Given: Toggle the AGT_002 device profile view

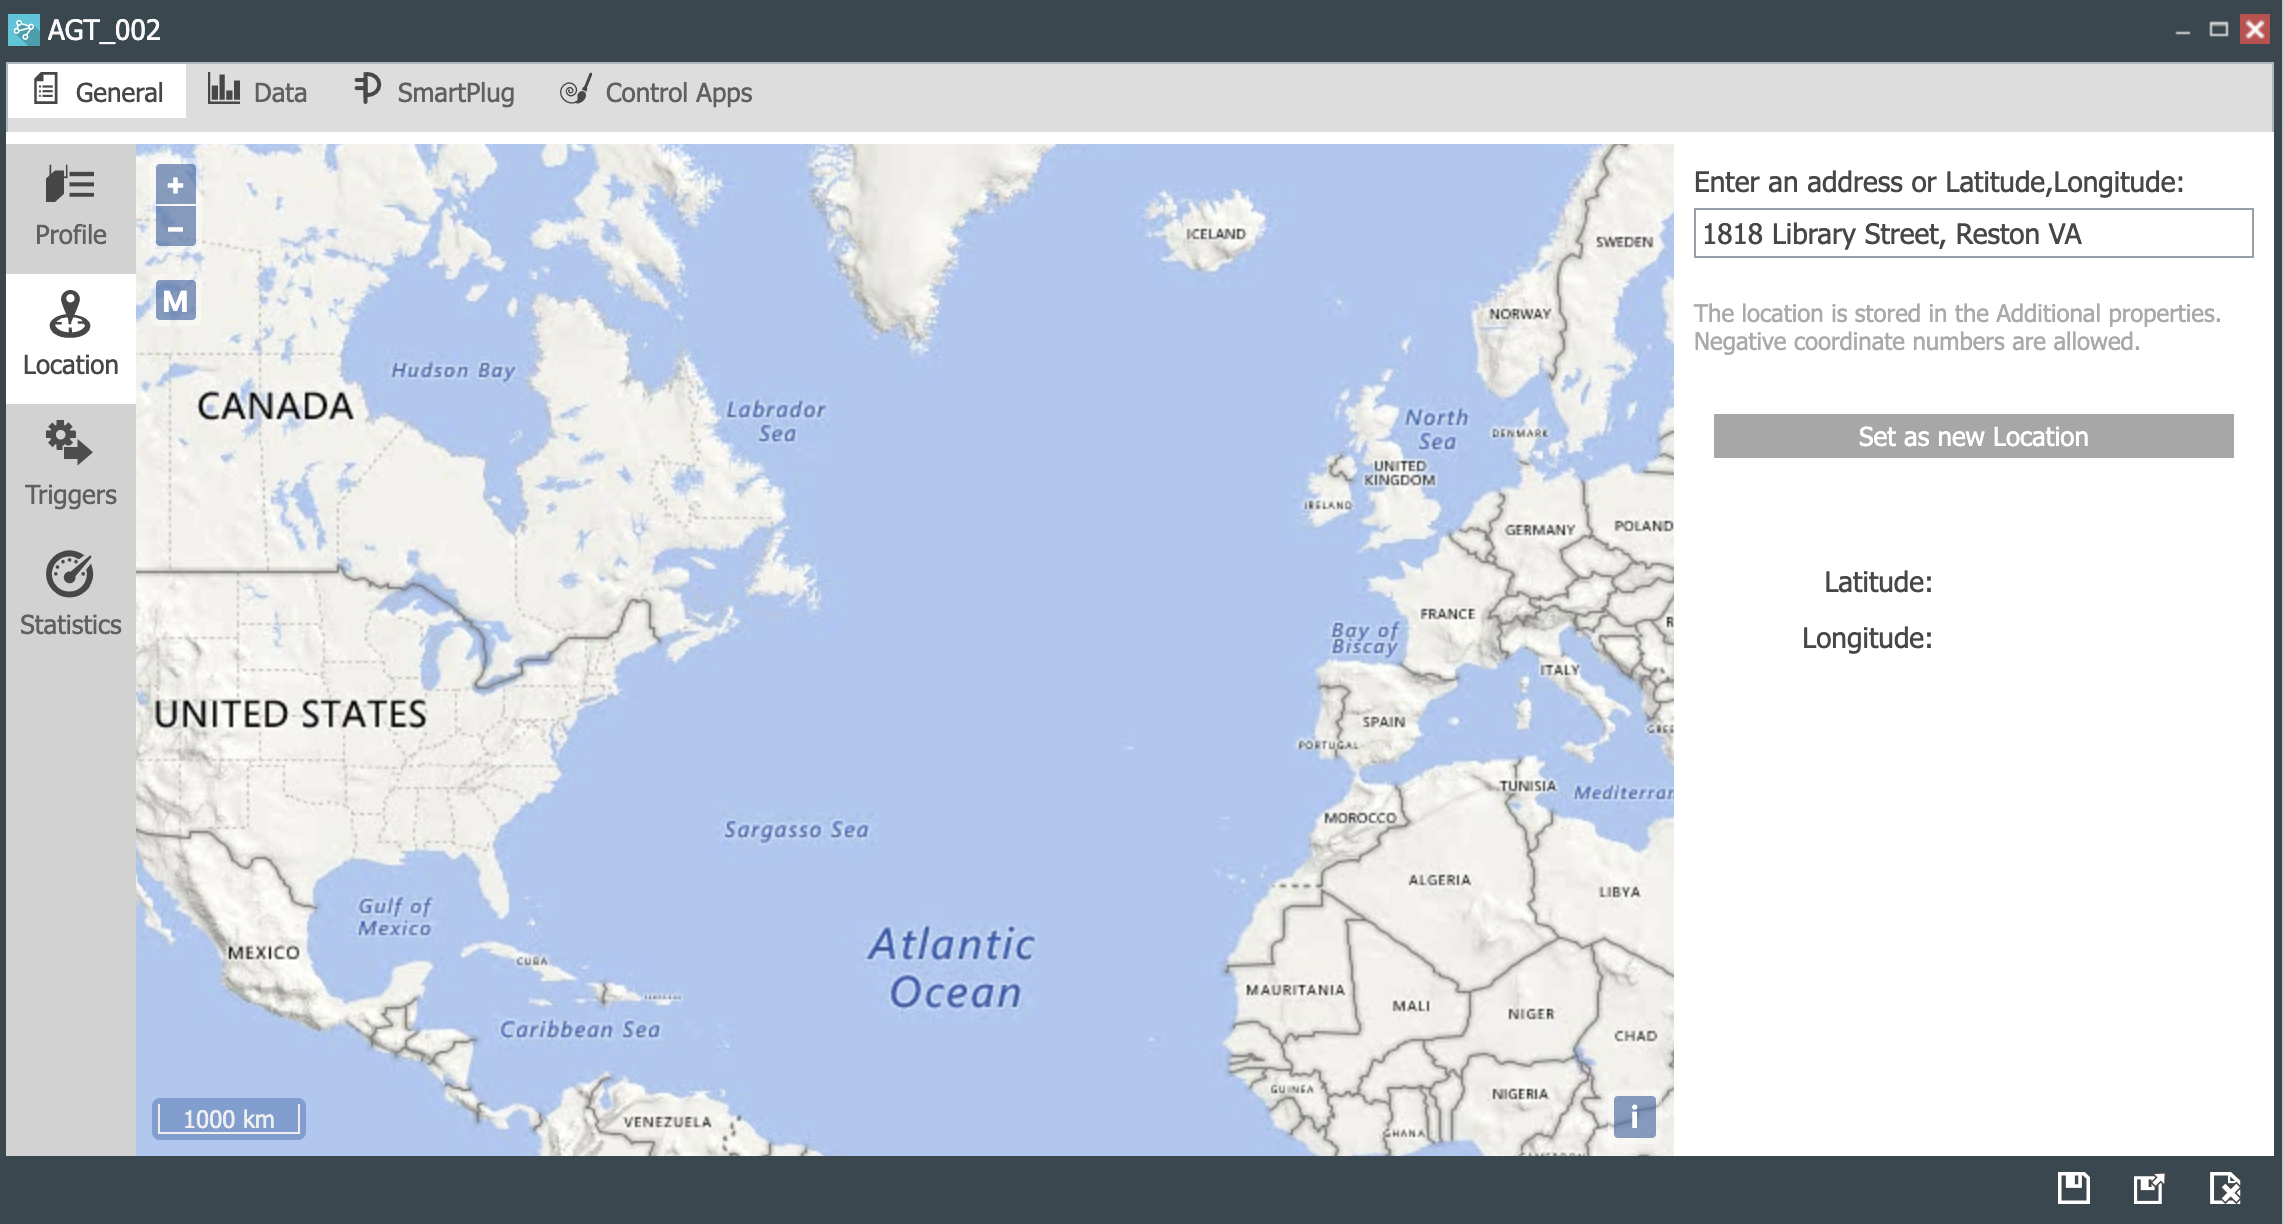Looking at the screenshot, I should pos(71,206).
